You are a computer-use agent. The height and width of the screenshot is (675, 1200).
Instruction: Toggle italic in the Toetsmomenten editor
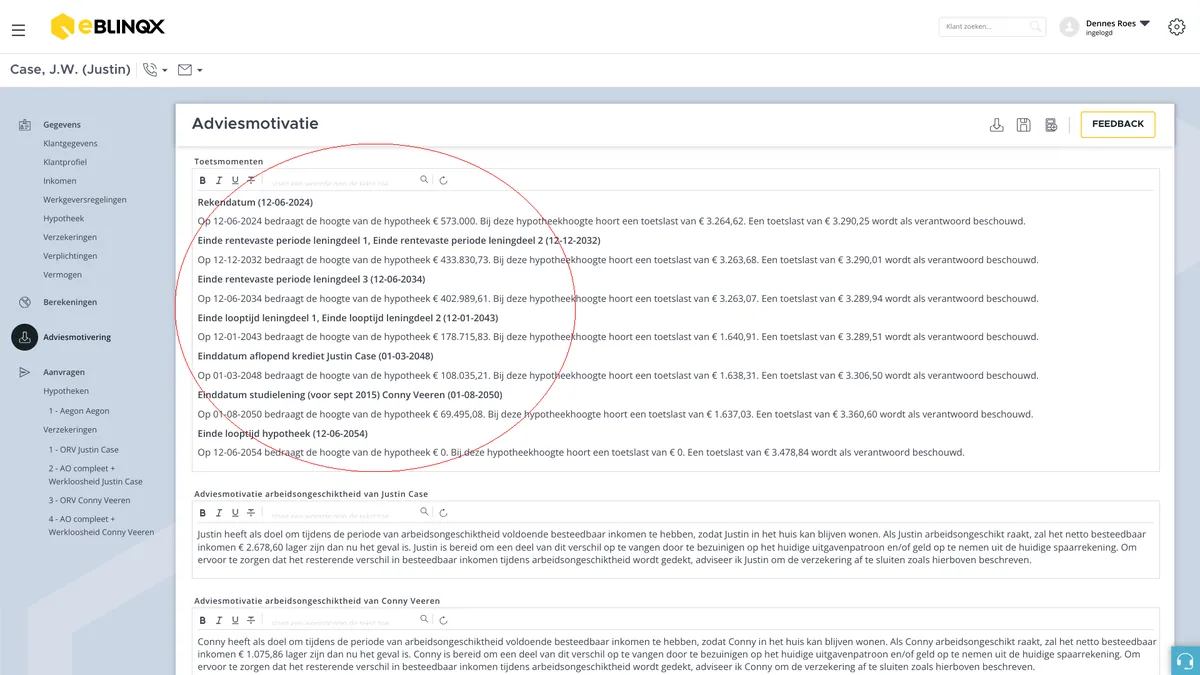(219, 181)
